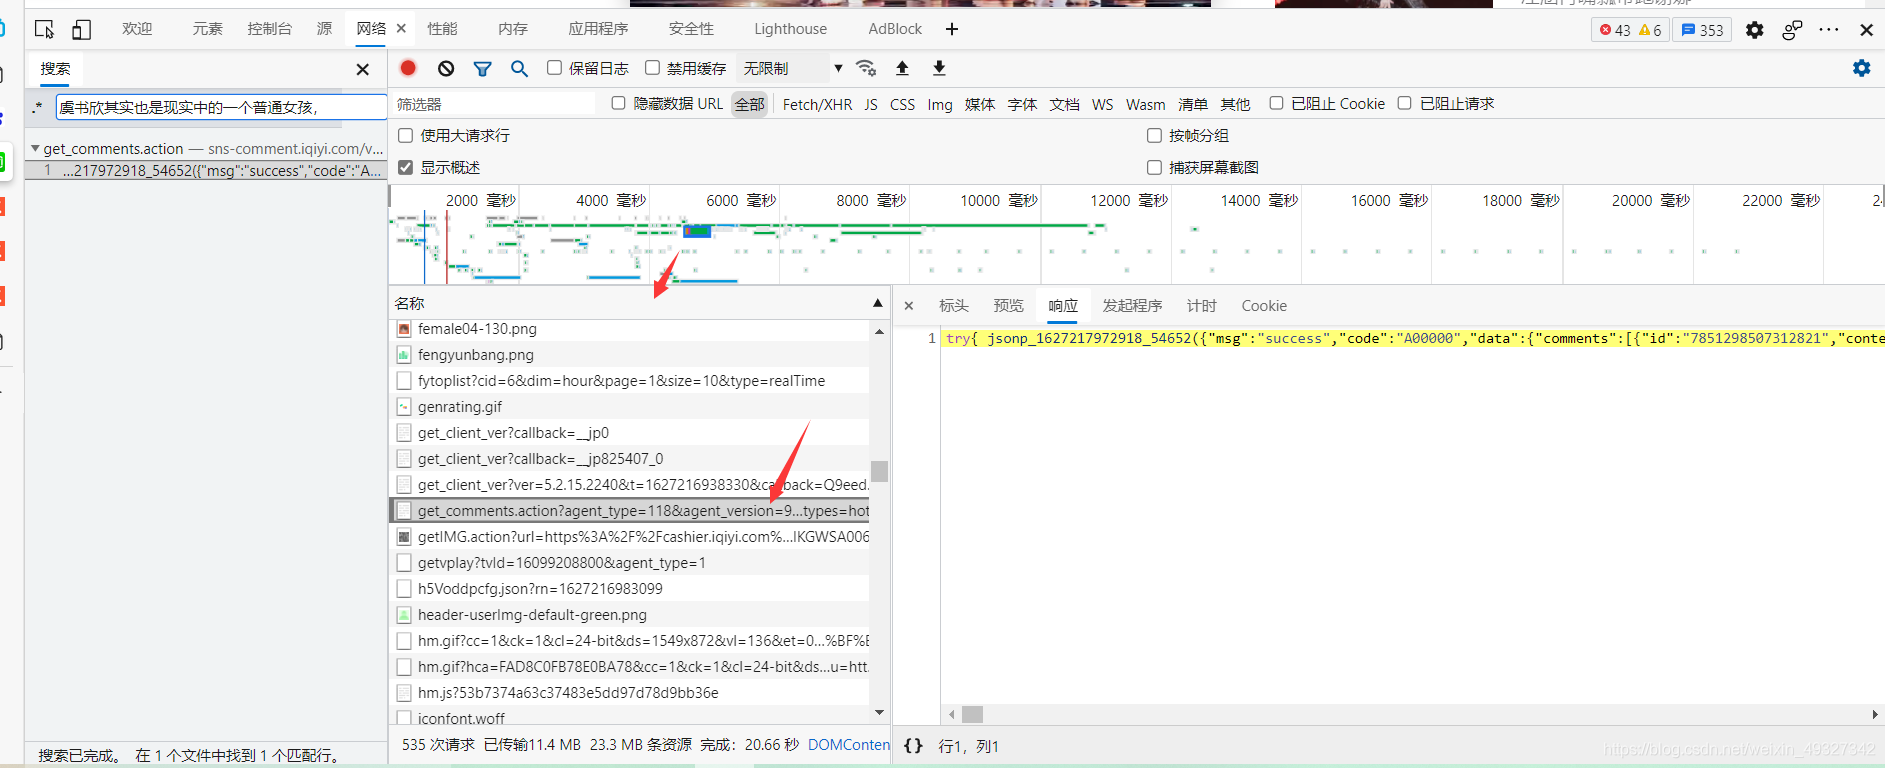The height and width of the screenshot is (768, 1885).
Task: Open network conditions wifi icon
Action: tap(866, 68)
